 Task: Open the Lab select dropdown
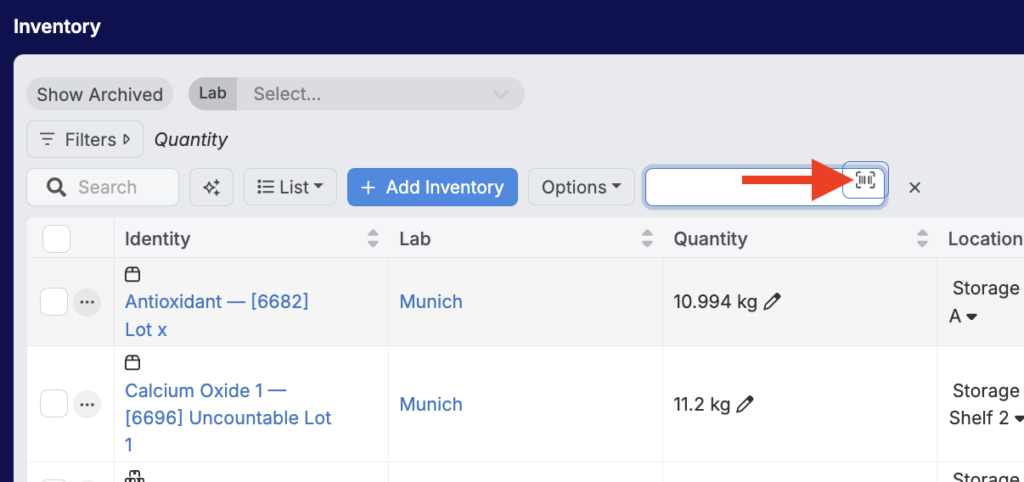[x=380, y=94]
